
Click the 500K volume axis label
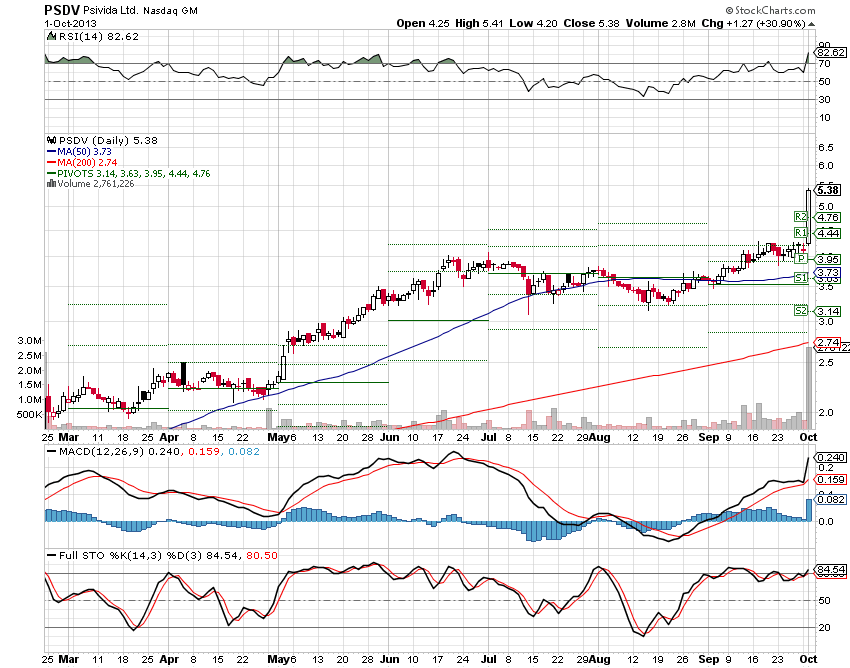[30, 415]
